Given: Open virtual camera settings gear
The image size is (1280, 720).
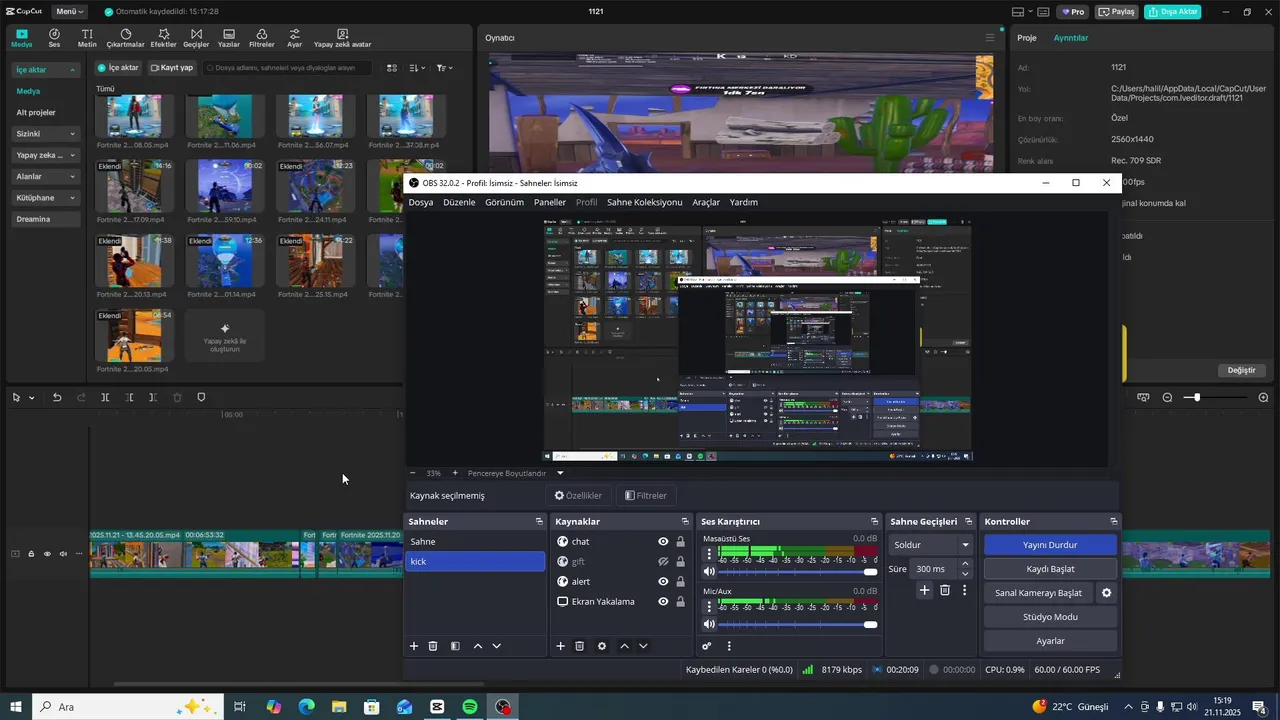Looking at the screenshot, I should pos(1106,593).
